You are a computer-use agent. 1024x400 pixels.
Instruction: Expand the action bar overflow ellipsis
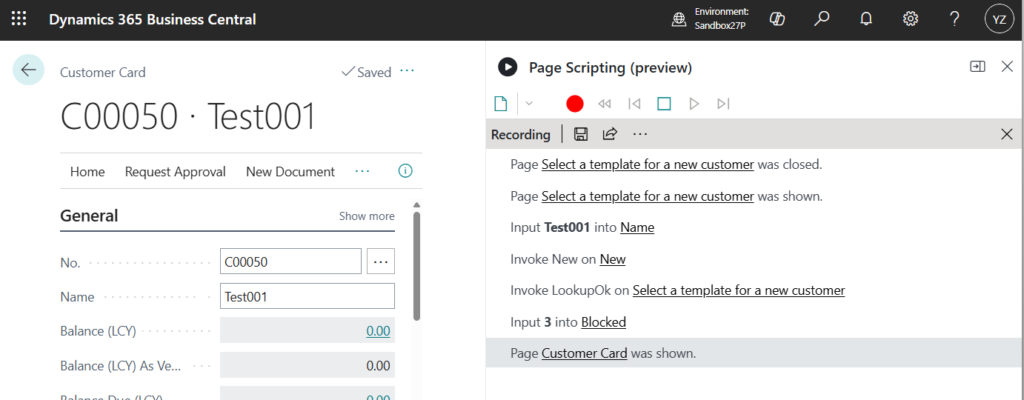tap(362, 171)
